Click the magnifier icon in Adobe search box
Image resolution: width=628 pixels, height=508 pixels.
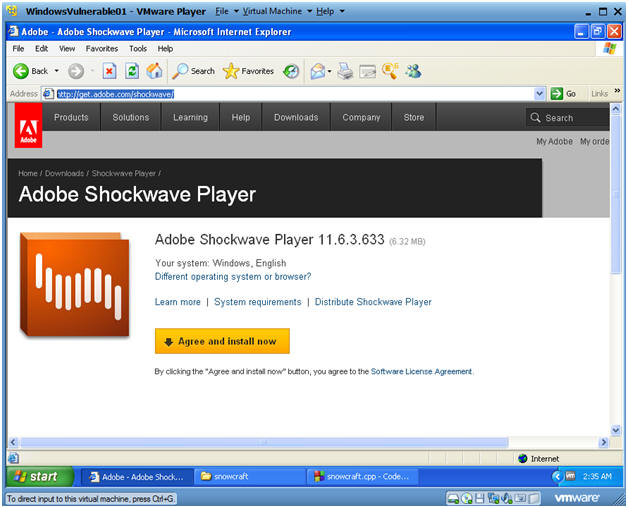(535, 118)
